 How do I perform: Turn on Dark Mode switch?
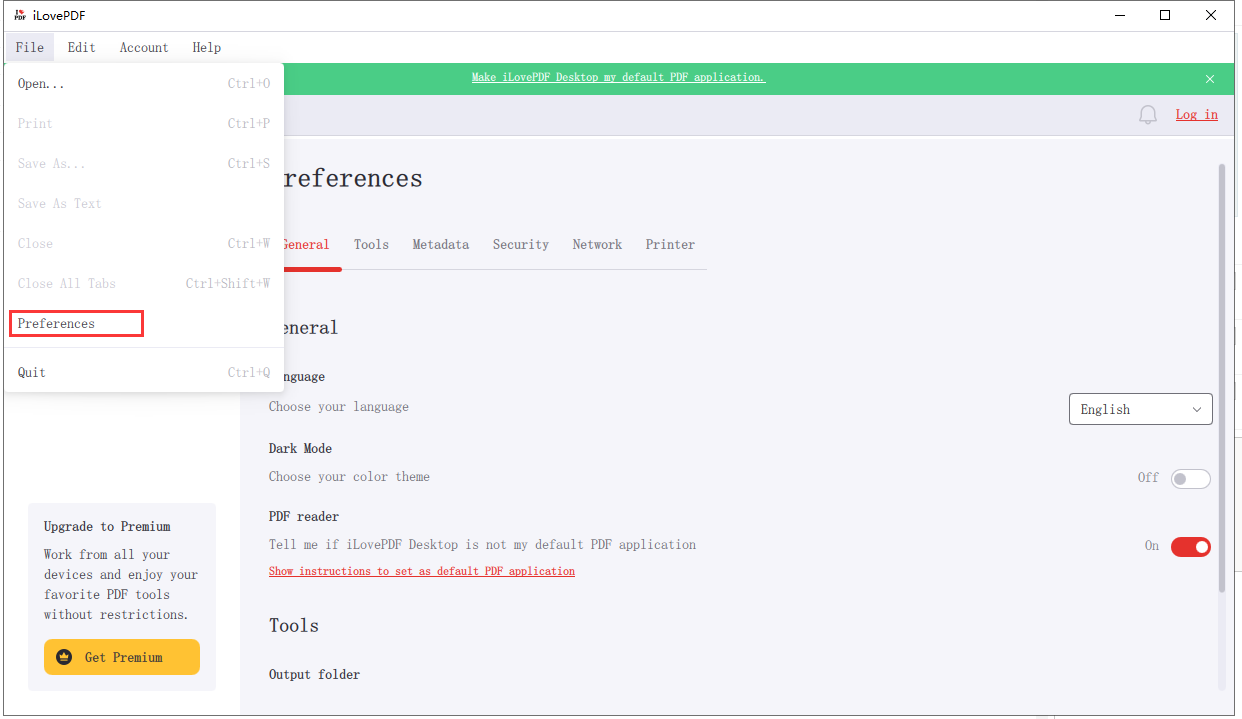[x=1191, y=479]
